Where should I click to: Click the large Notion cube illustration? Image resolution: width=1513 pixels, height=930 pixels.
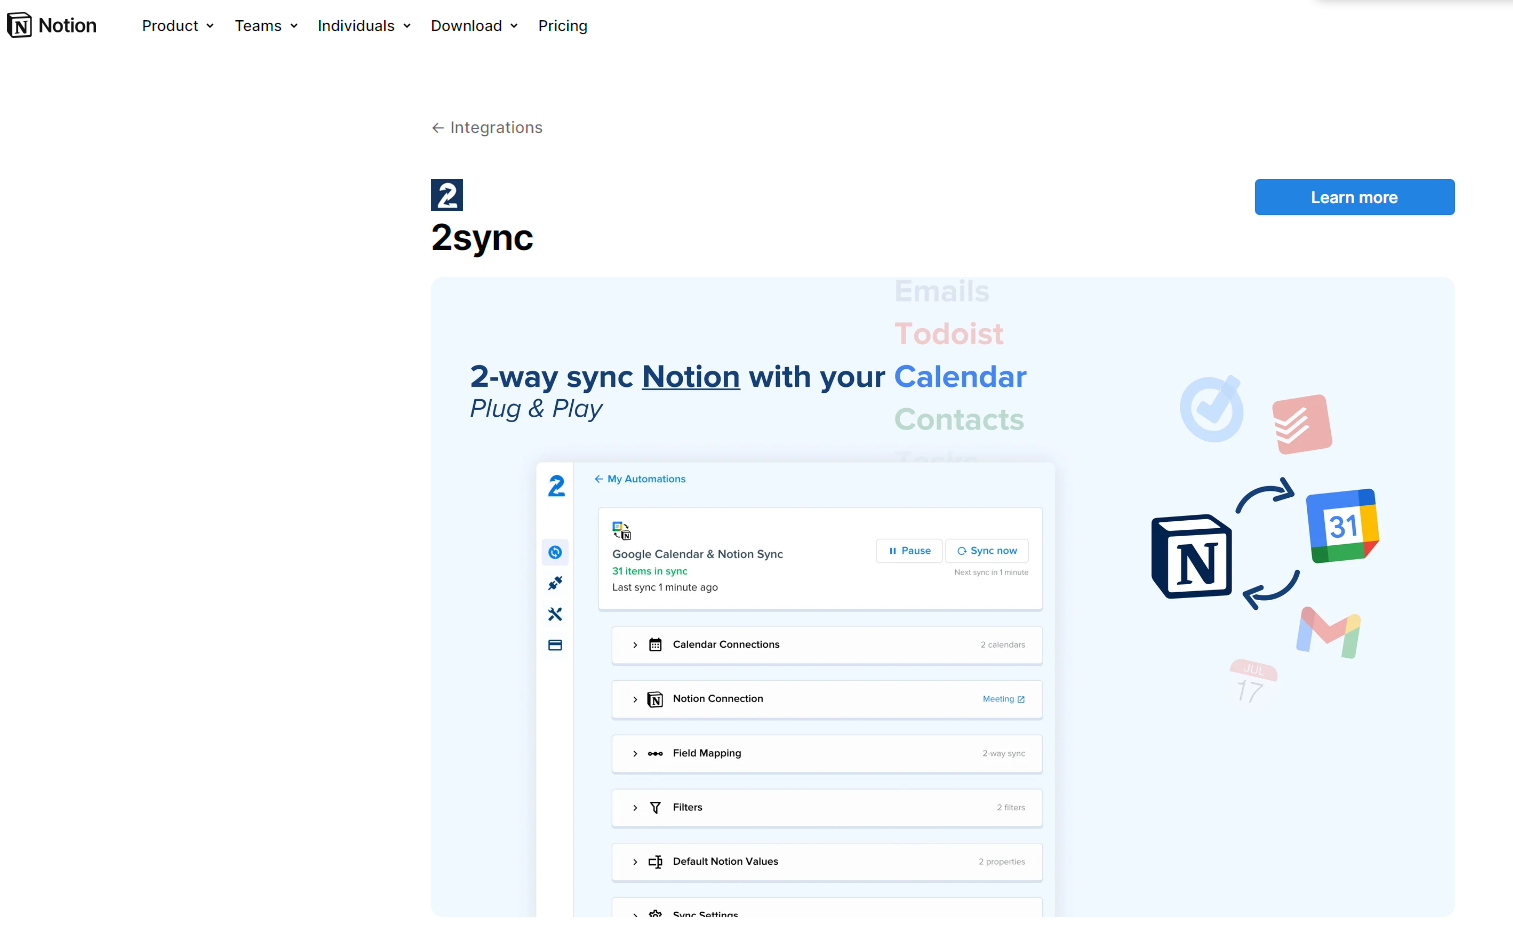click(1192, 556)
